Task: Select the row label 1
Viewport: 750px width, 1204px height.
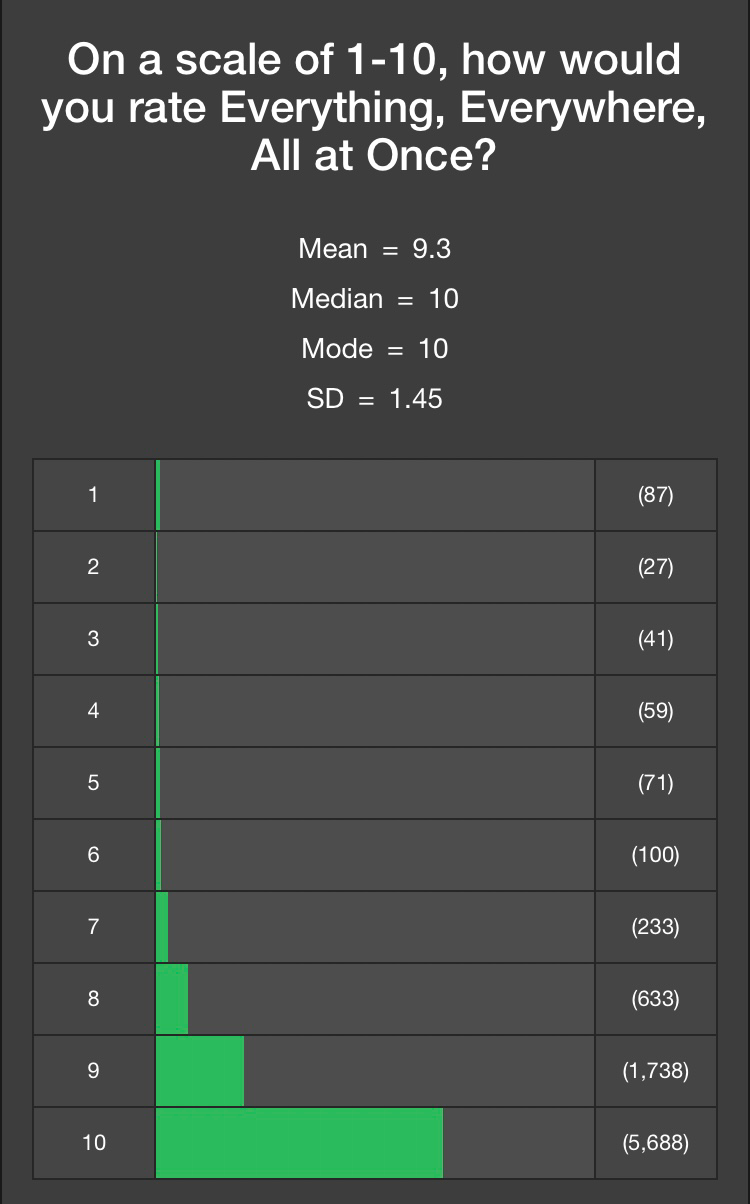Action: (94, 494)
